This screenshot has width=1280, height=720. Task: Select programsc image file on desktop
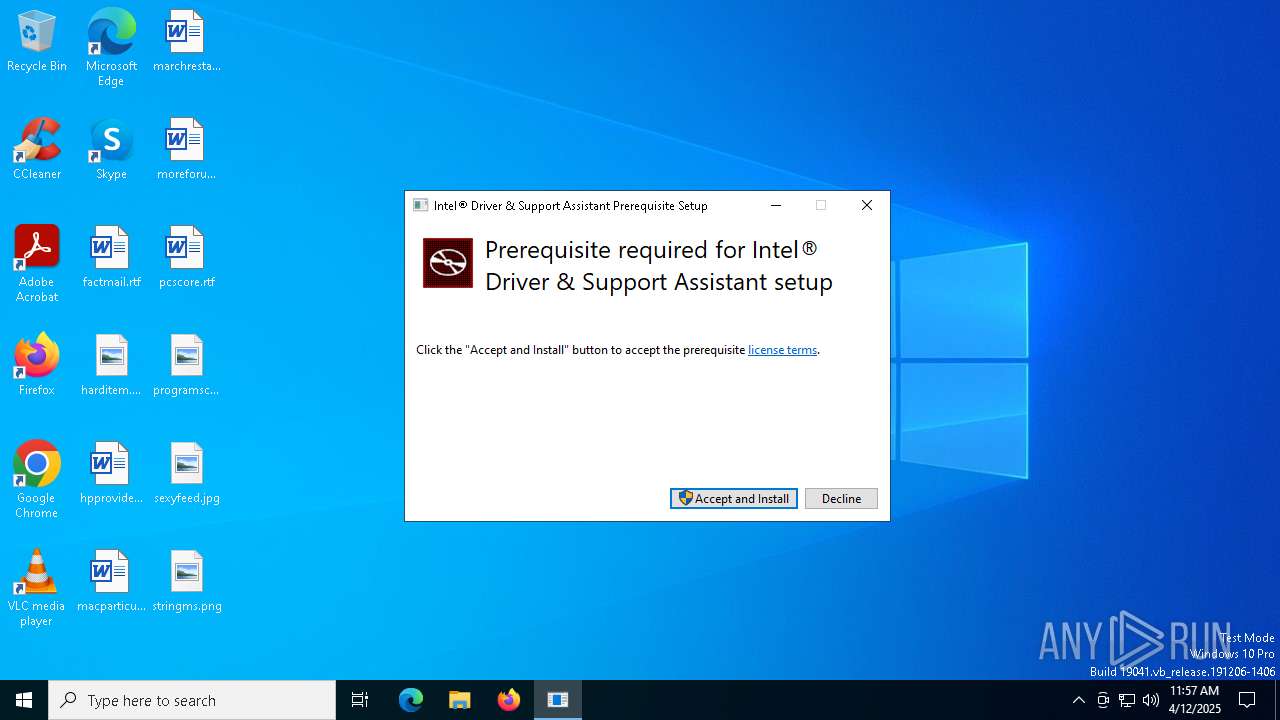click(x=187, y=365)
